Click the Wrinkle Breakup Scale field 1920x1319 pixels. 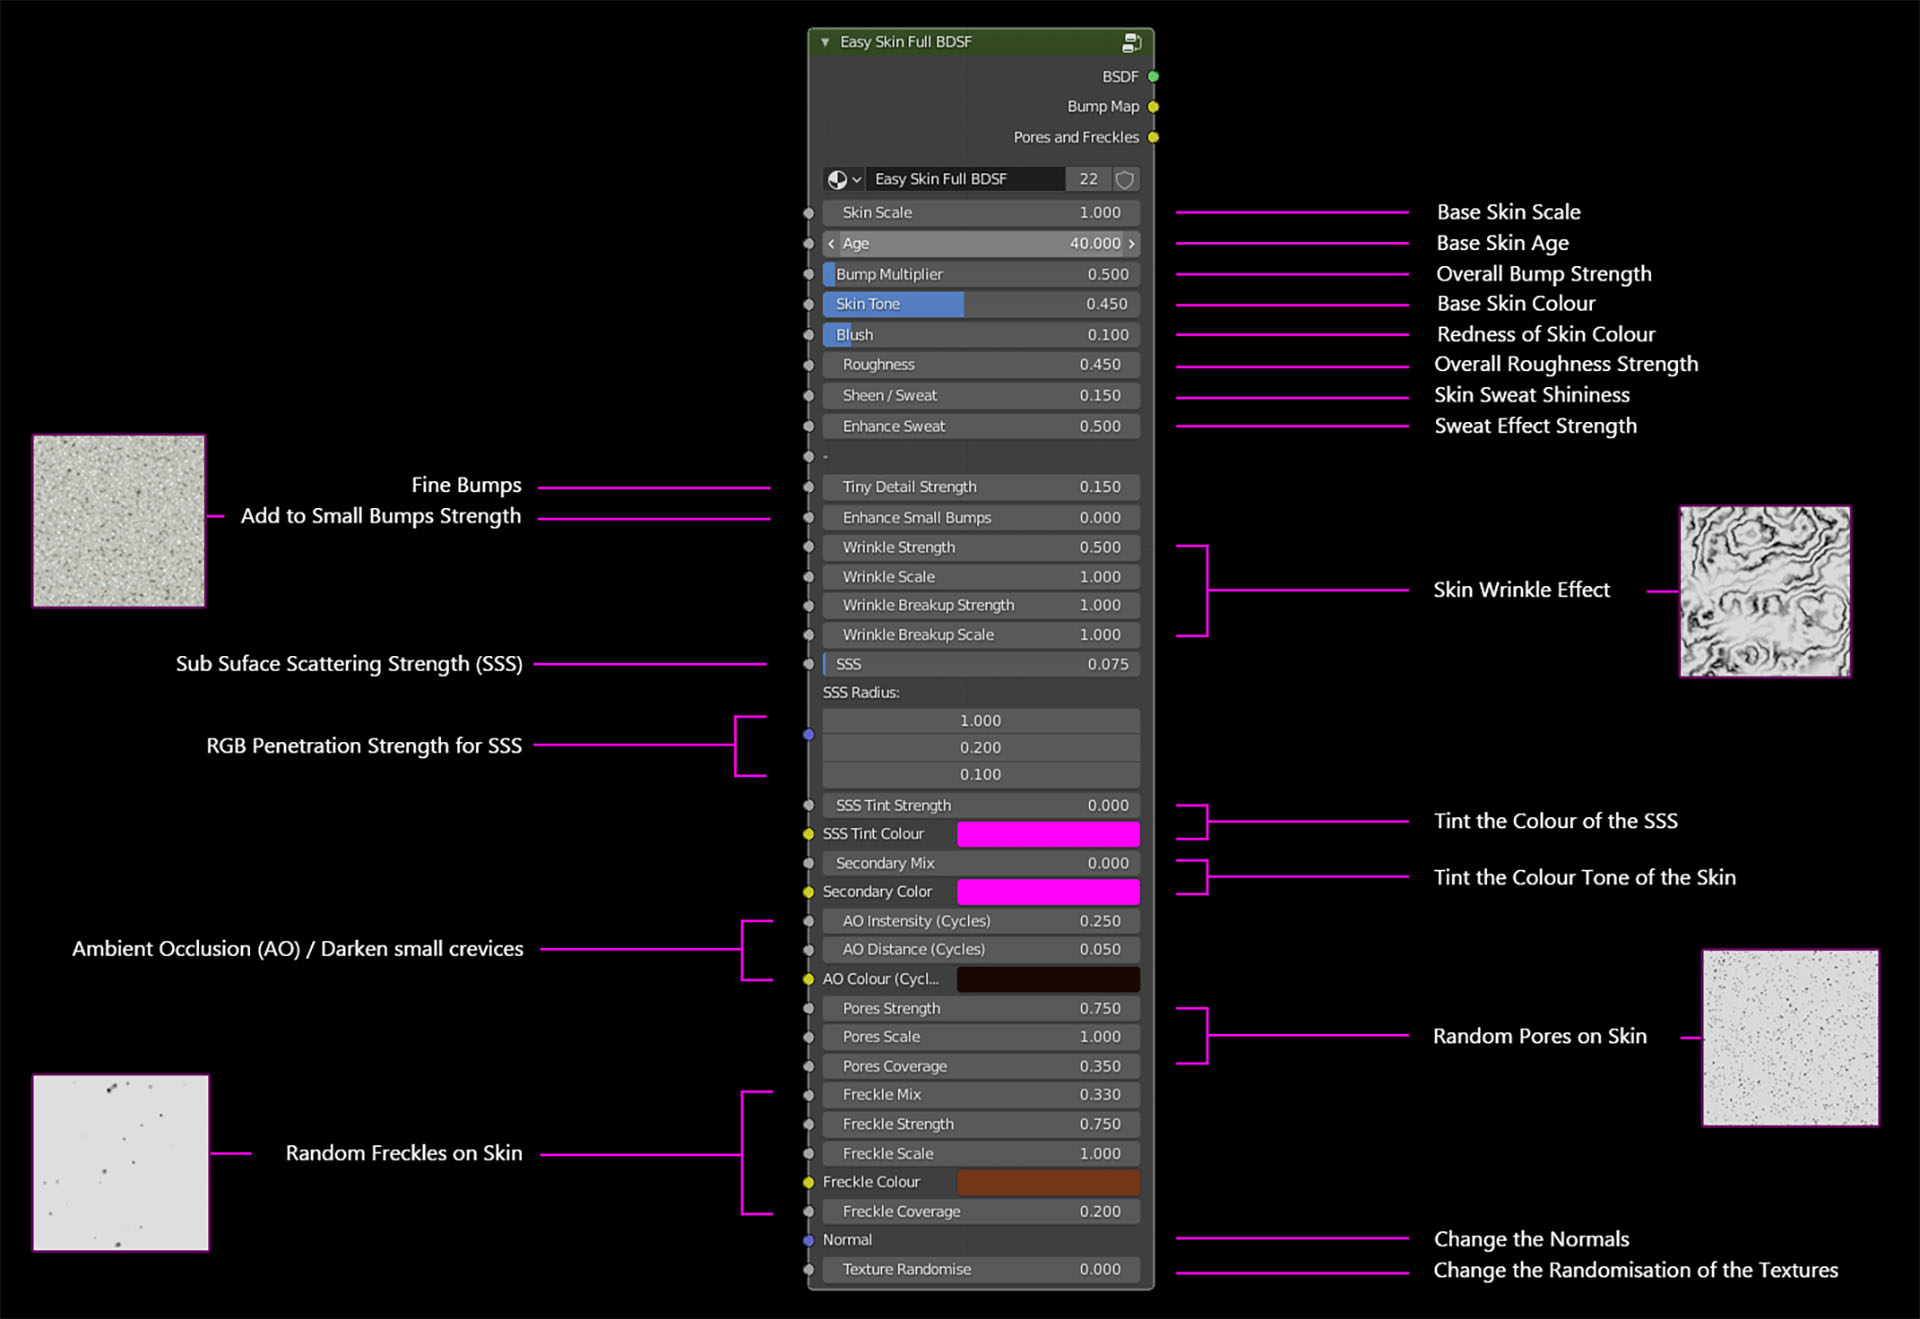981,635
